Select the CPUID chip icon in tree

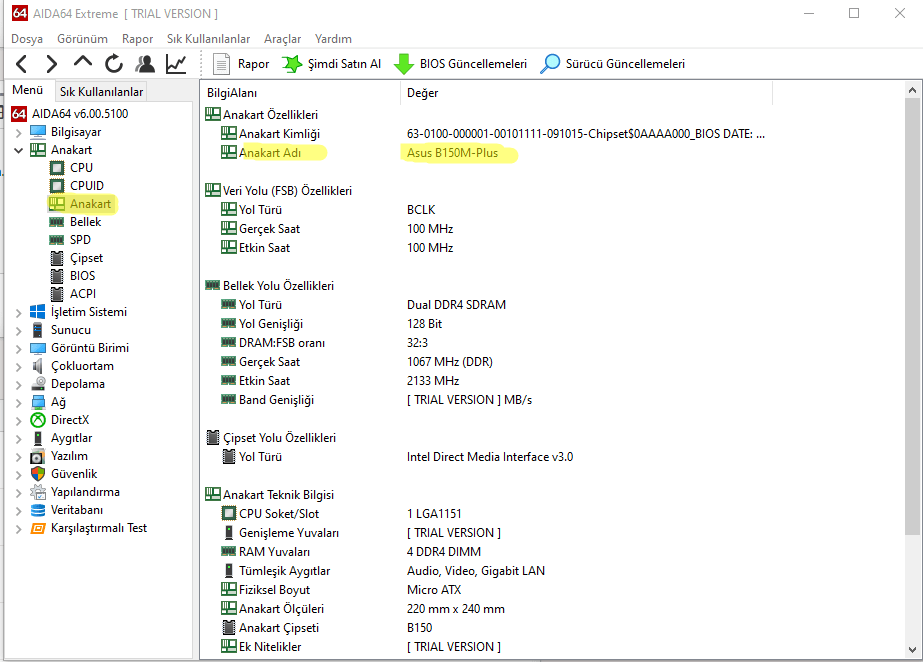point(57,186)
